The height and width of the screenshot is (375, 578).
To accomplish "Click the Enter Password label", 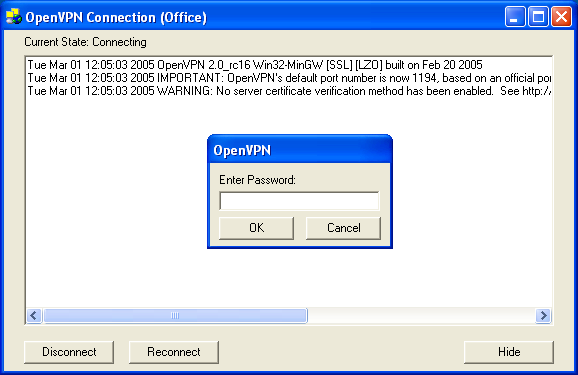I will pyautogui.click(x=257, y=180).
